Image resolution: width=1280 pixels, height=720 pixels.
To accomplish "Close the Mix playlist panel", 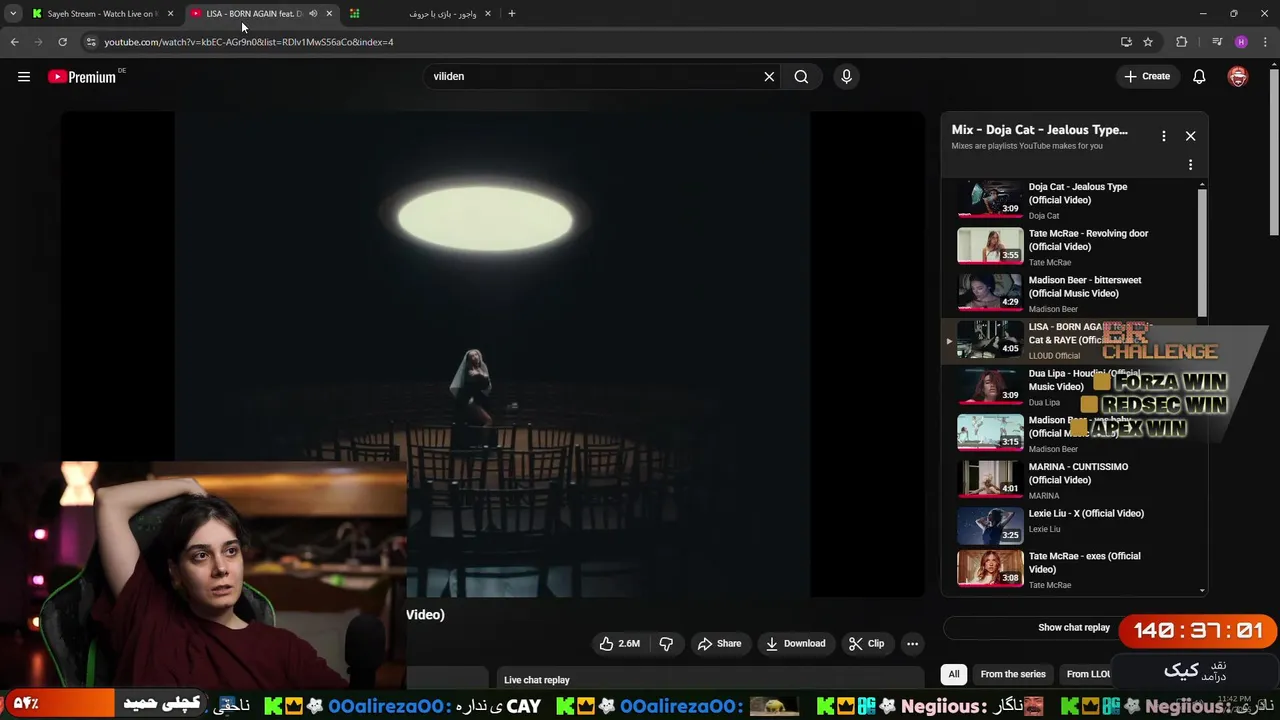I will pos(1190,136).
